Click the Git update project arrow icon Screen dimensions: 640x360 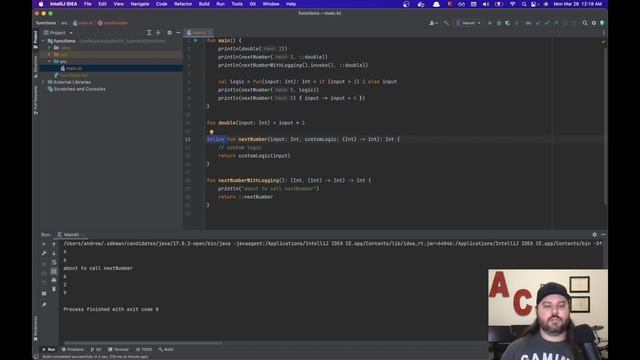(538, 23)
